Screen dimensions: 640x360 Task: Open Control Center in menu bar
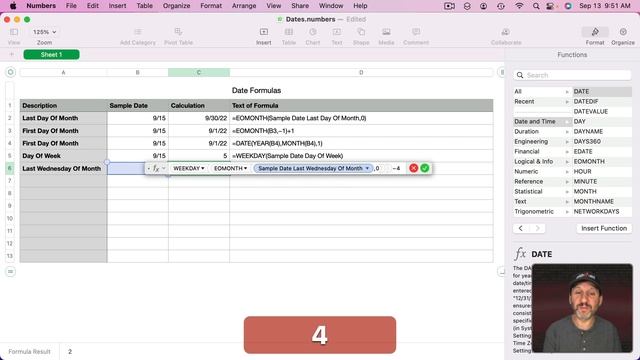point(551,6)
